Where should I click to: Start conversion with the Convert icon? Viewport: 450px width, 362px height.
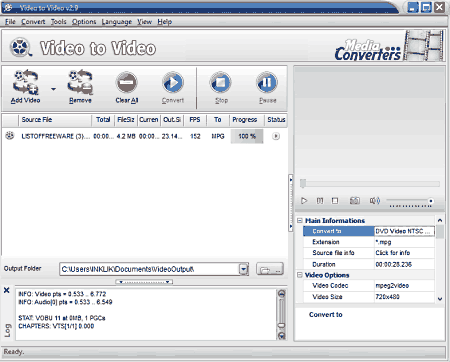(173, 82)
